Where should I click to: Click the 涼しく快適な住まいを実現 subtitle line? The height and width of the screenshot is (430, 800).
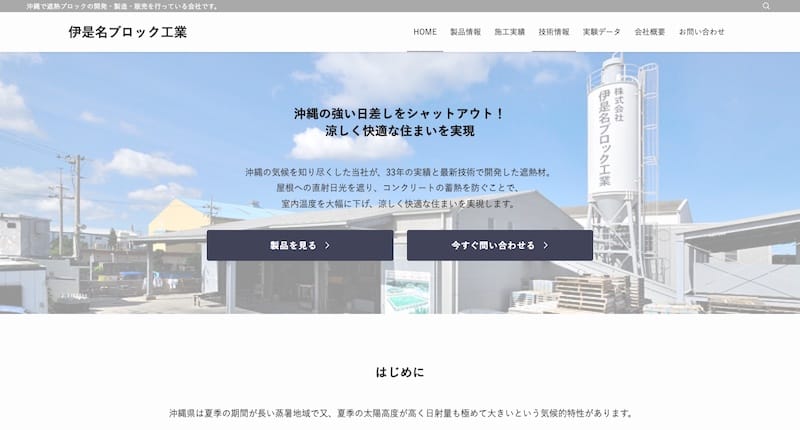coord(400,131)
